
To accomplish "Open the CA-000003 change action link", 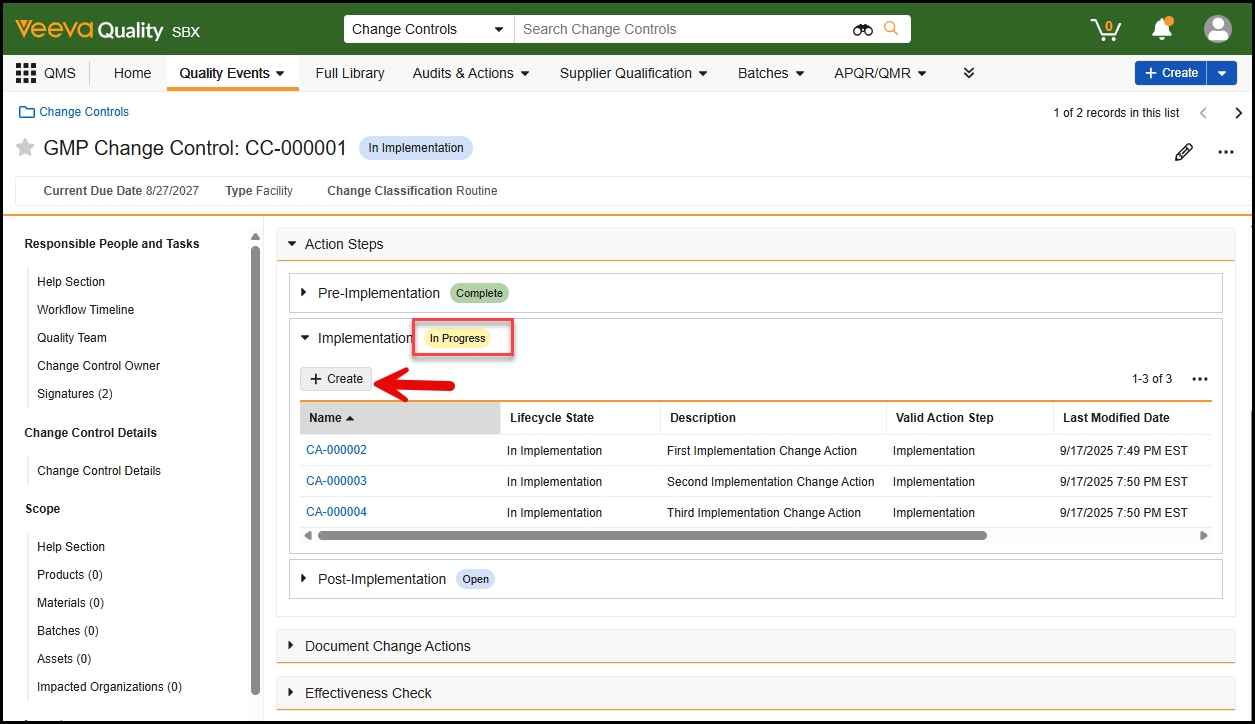I will (336, 481).
